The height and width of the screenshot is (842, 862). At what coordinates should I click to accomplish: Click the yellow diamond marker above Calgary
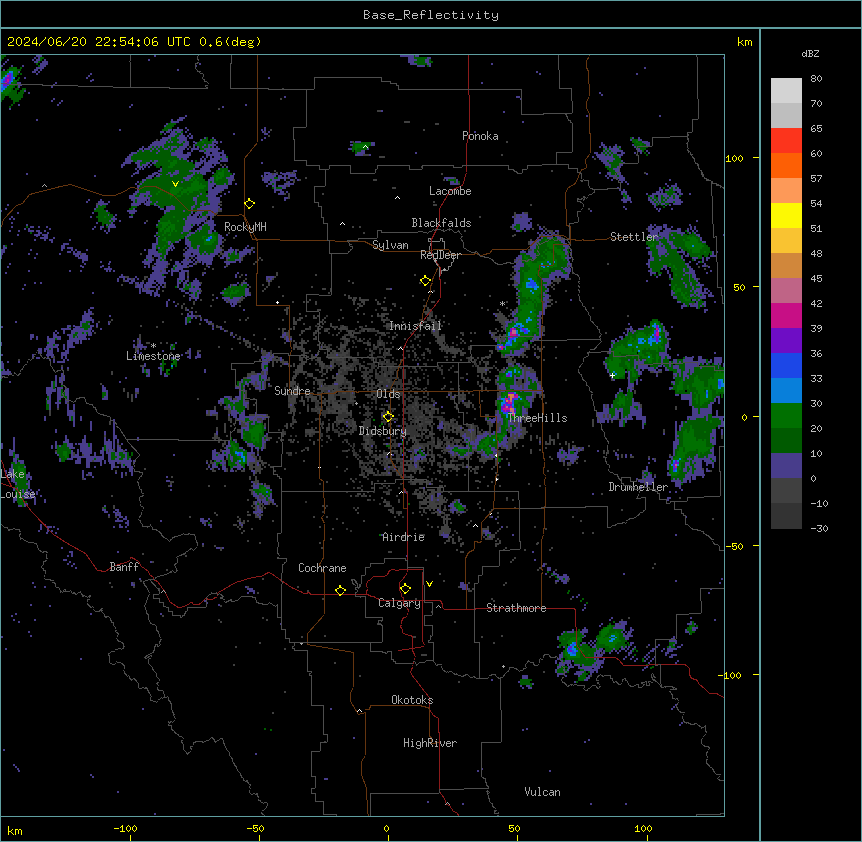(x=405, y=589)
